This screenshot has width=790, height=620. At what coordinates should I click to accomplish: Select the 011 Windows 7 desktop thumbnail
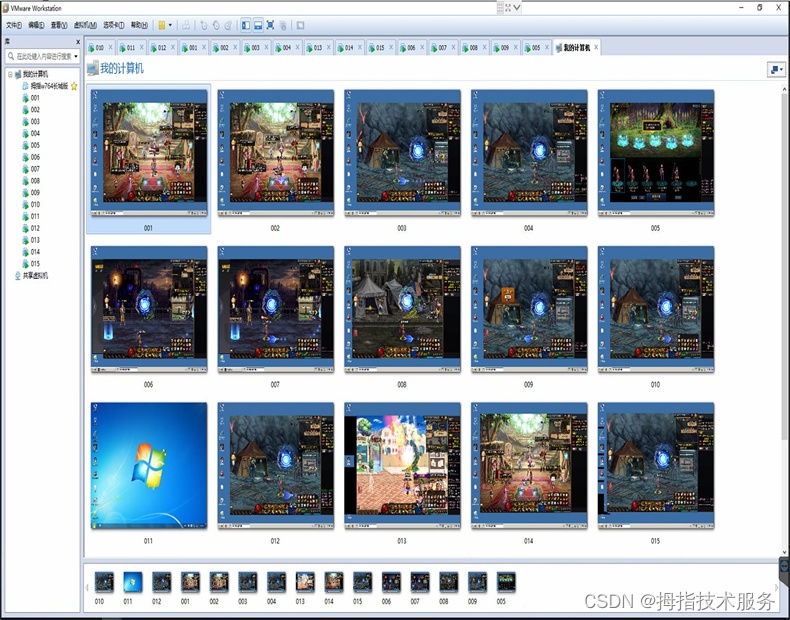pyautogui.click(x=149, y=466)
